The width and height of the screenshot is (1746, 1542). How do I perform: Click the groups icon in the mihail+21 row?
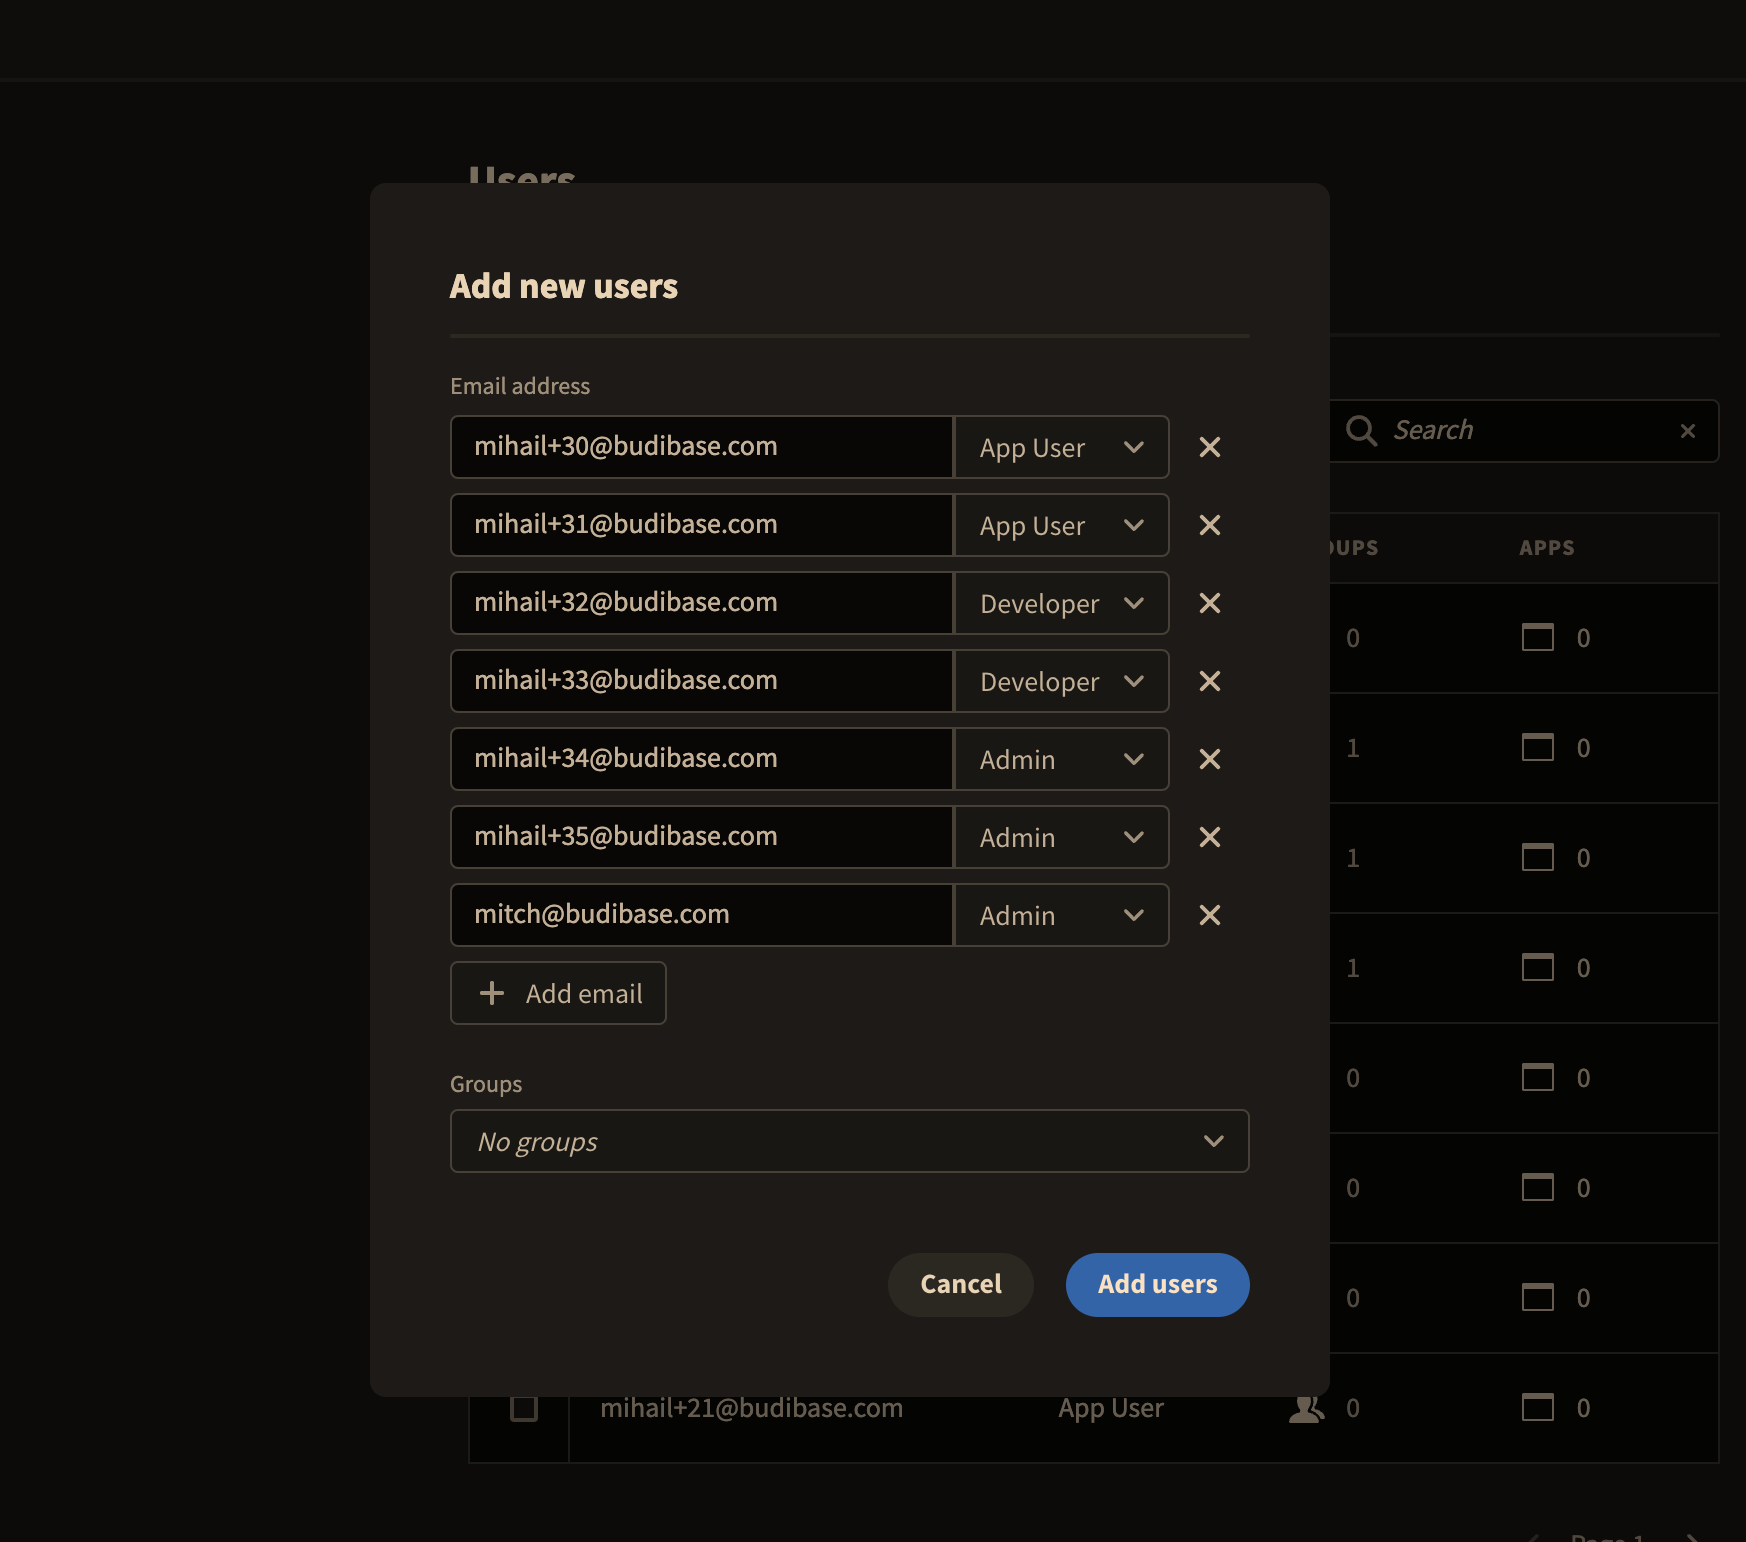(x=1306, y=1408)
